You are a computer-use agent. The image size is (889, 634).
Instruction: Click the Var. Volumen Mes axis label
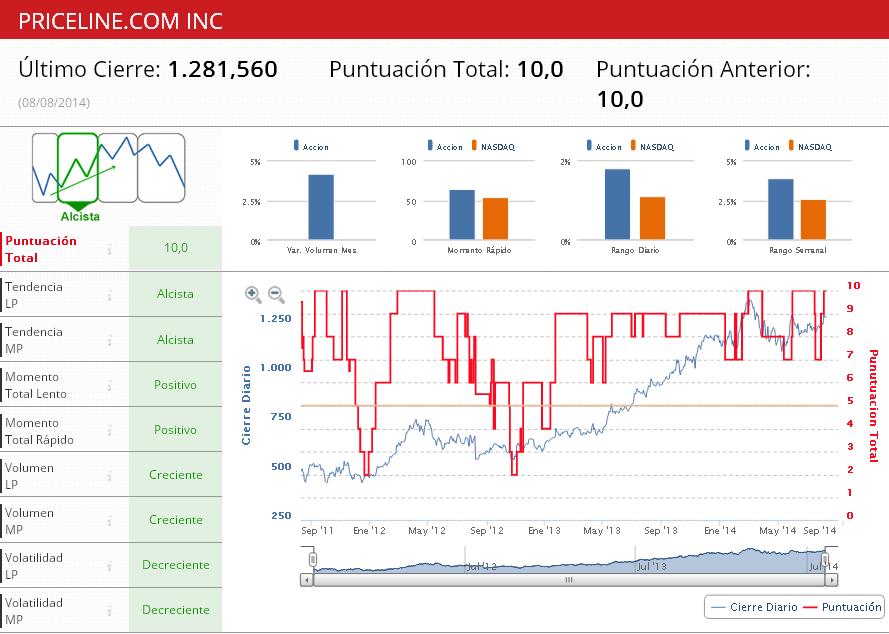(321, 250)
